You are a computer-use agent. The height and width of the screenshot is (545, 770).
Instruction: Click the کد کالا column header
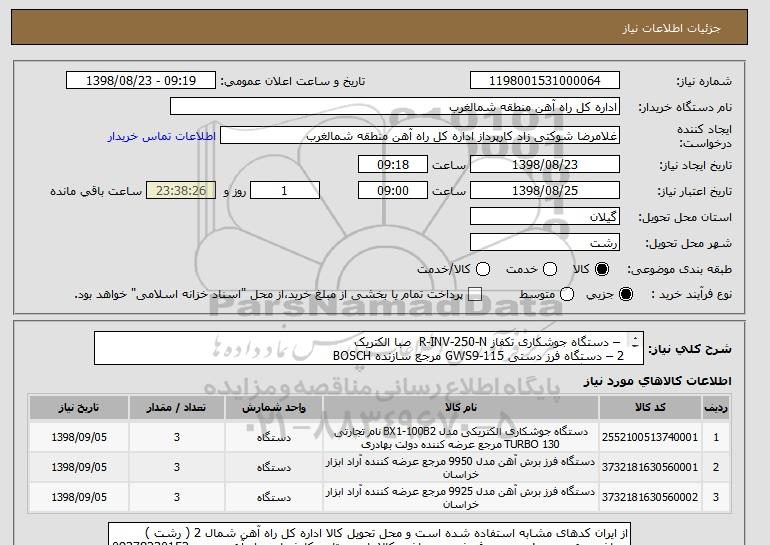[x=650, y=408]
